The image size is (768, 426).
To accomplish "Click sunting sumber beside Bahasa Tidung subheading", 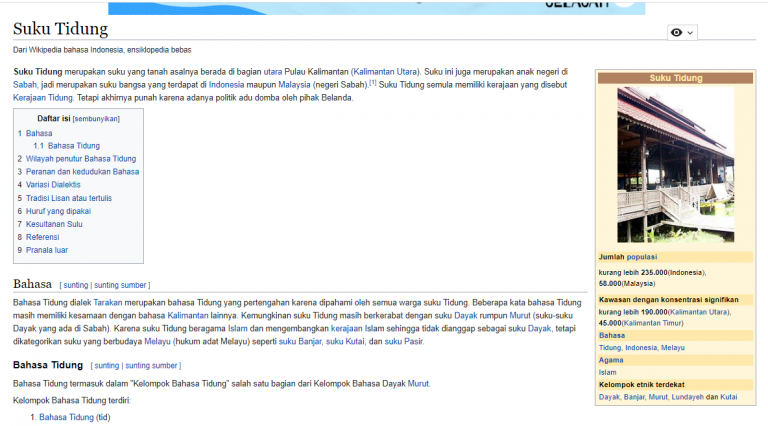I will [x=151, y=365].
